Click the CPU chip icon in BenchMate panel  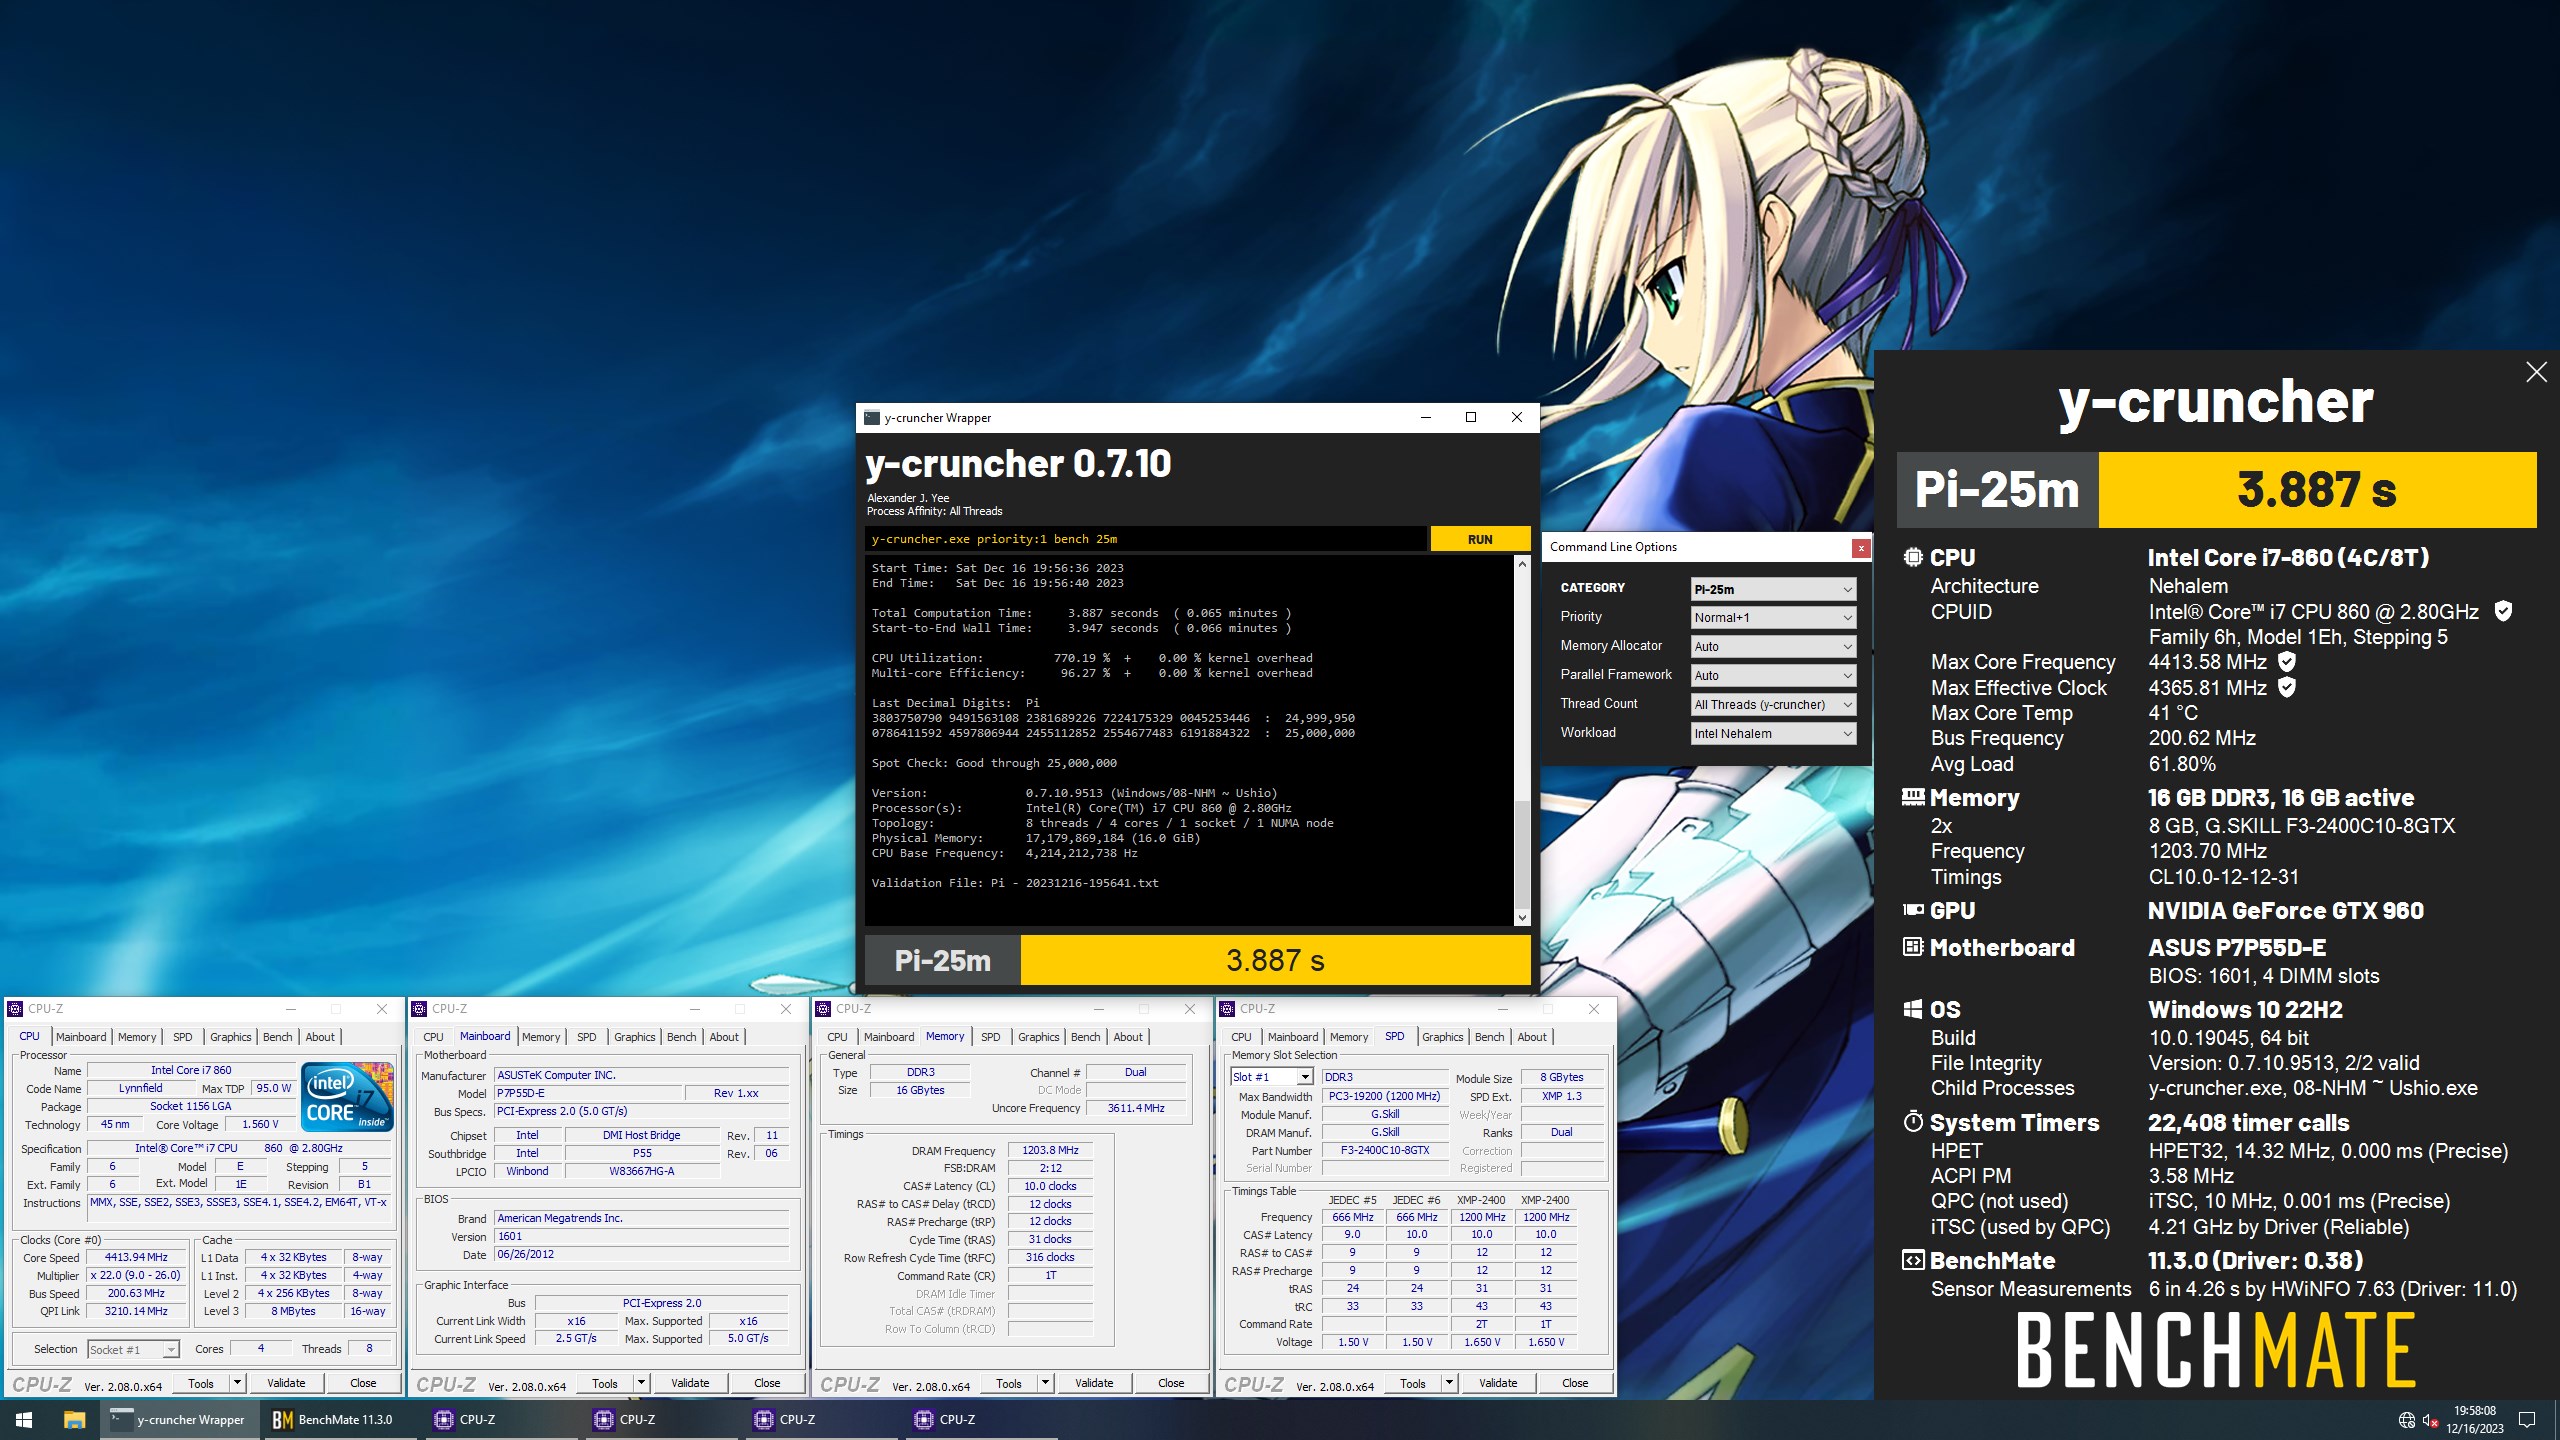point(1913,557)
